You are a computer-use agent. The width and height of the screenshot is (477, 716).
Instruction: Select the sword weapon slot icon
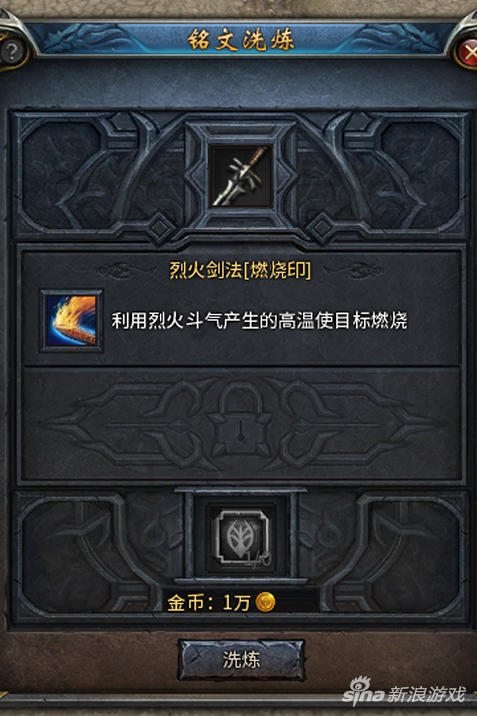pyautogui.click(x=241, y=176)
